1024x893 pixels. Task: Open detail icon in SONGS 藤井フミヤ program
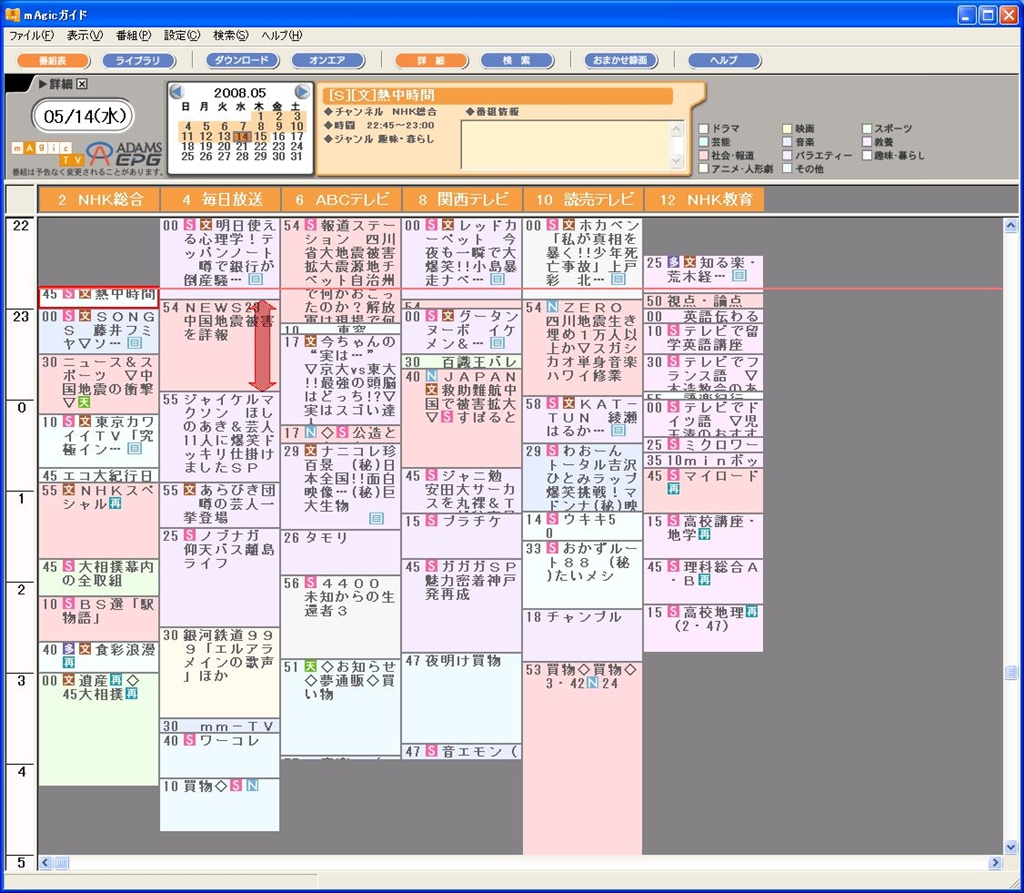coord(134,343)
